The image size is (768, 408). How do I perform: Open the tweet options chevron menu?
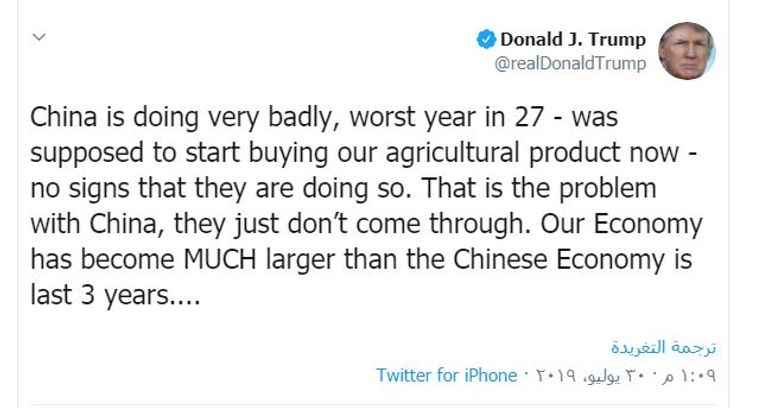coord(39,38)
